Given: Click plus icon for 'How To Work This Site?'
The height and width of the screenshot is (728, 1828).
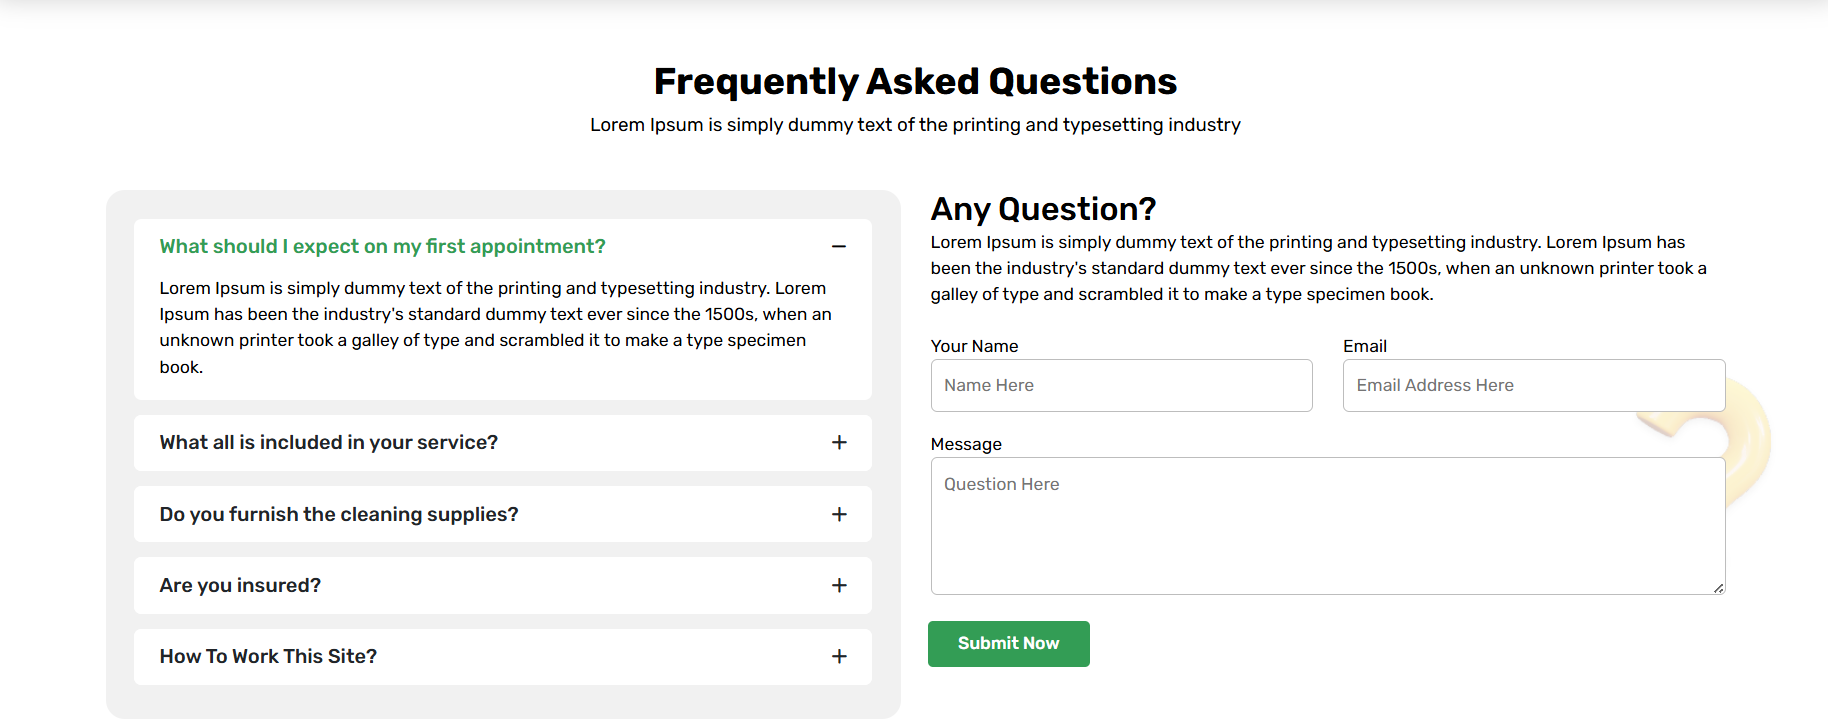Looking at the screenshot, I should (839, 656).
